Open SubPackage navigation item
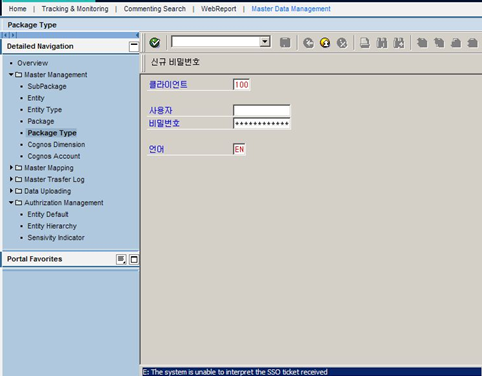This screenshot has width=482, height=376. point(47,86)
